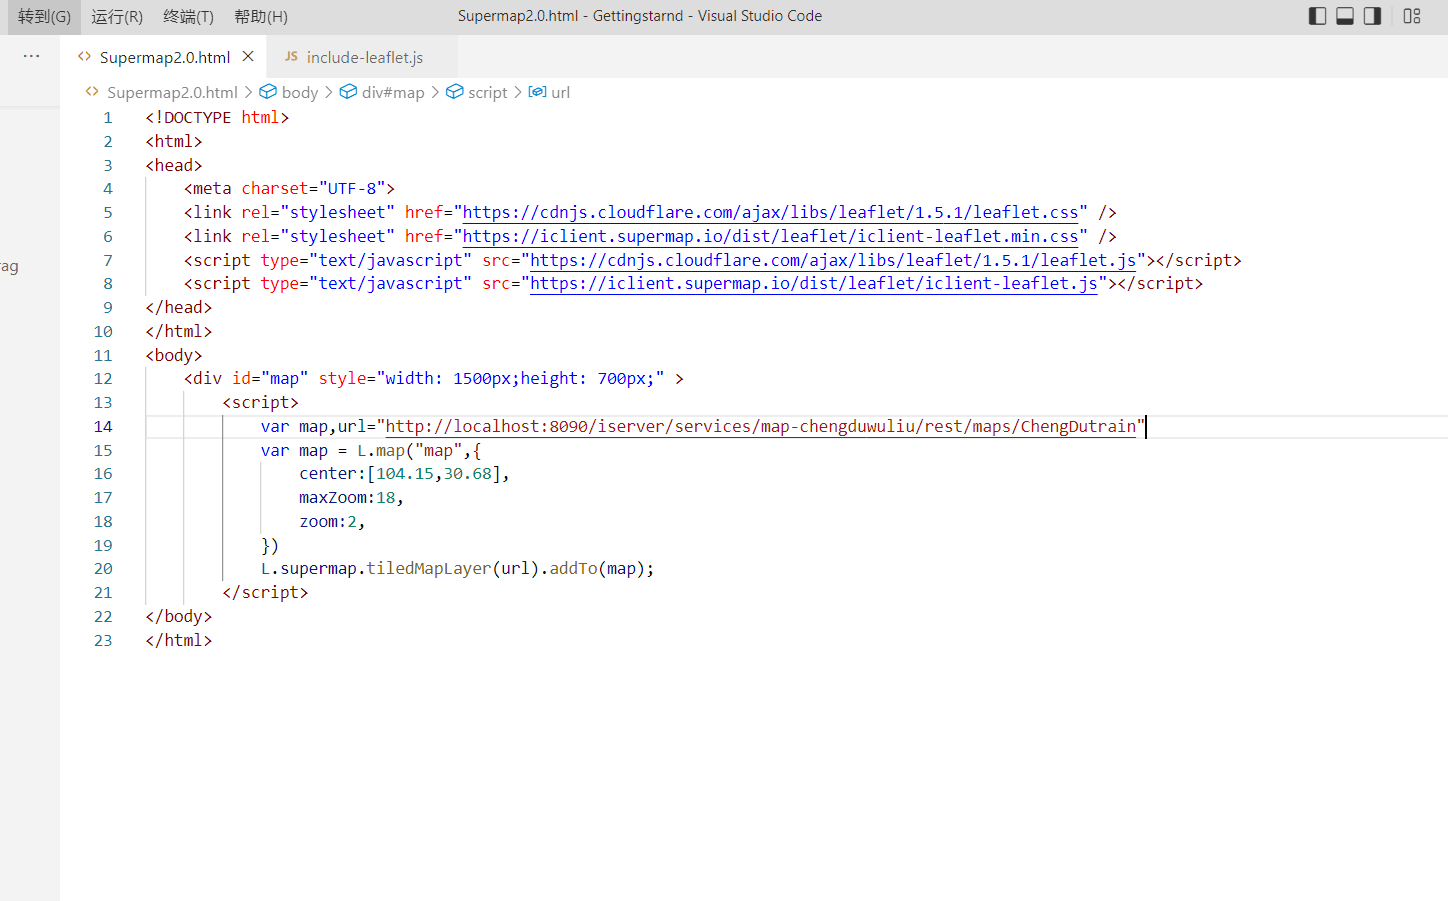This screenshot has height=901, width=1448.
Task: Click the JS icon on include-leaflet.js tab
Action: click(291, 57)
